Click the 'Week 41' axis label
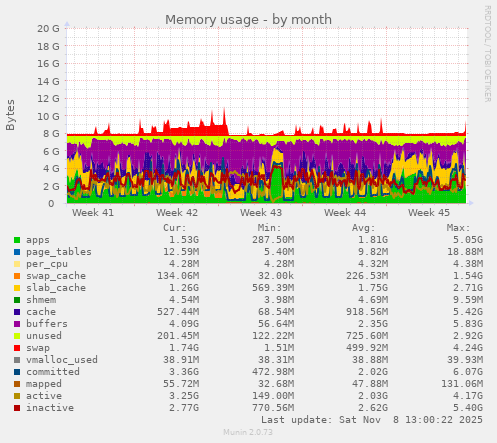The width and height of the screenshot is (497, 443). [x=93, y=213]
